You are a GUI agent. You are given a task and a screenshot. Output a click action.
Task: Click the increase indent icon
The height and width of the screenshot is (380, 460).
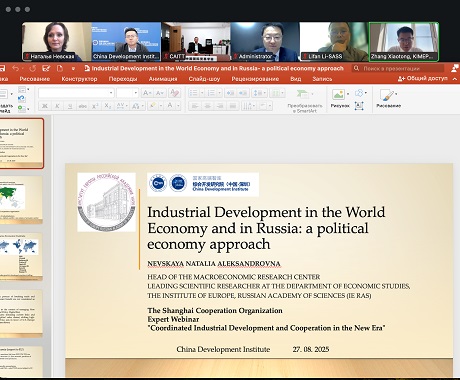pos(243,93)
